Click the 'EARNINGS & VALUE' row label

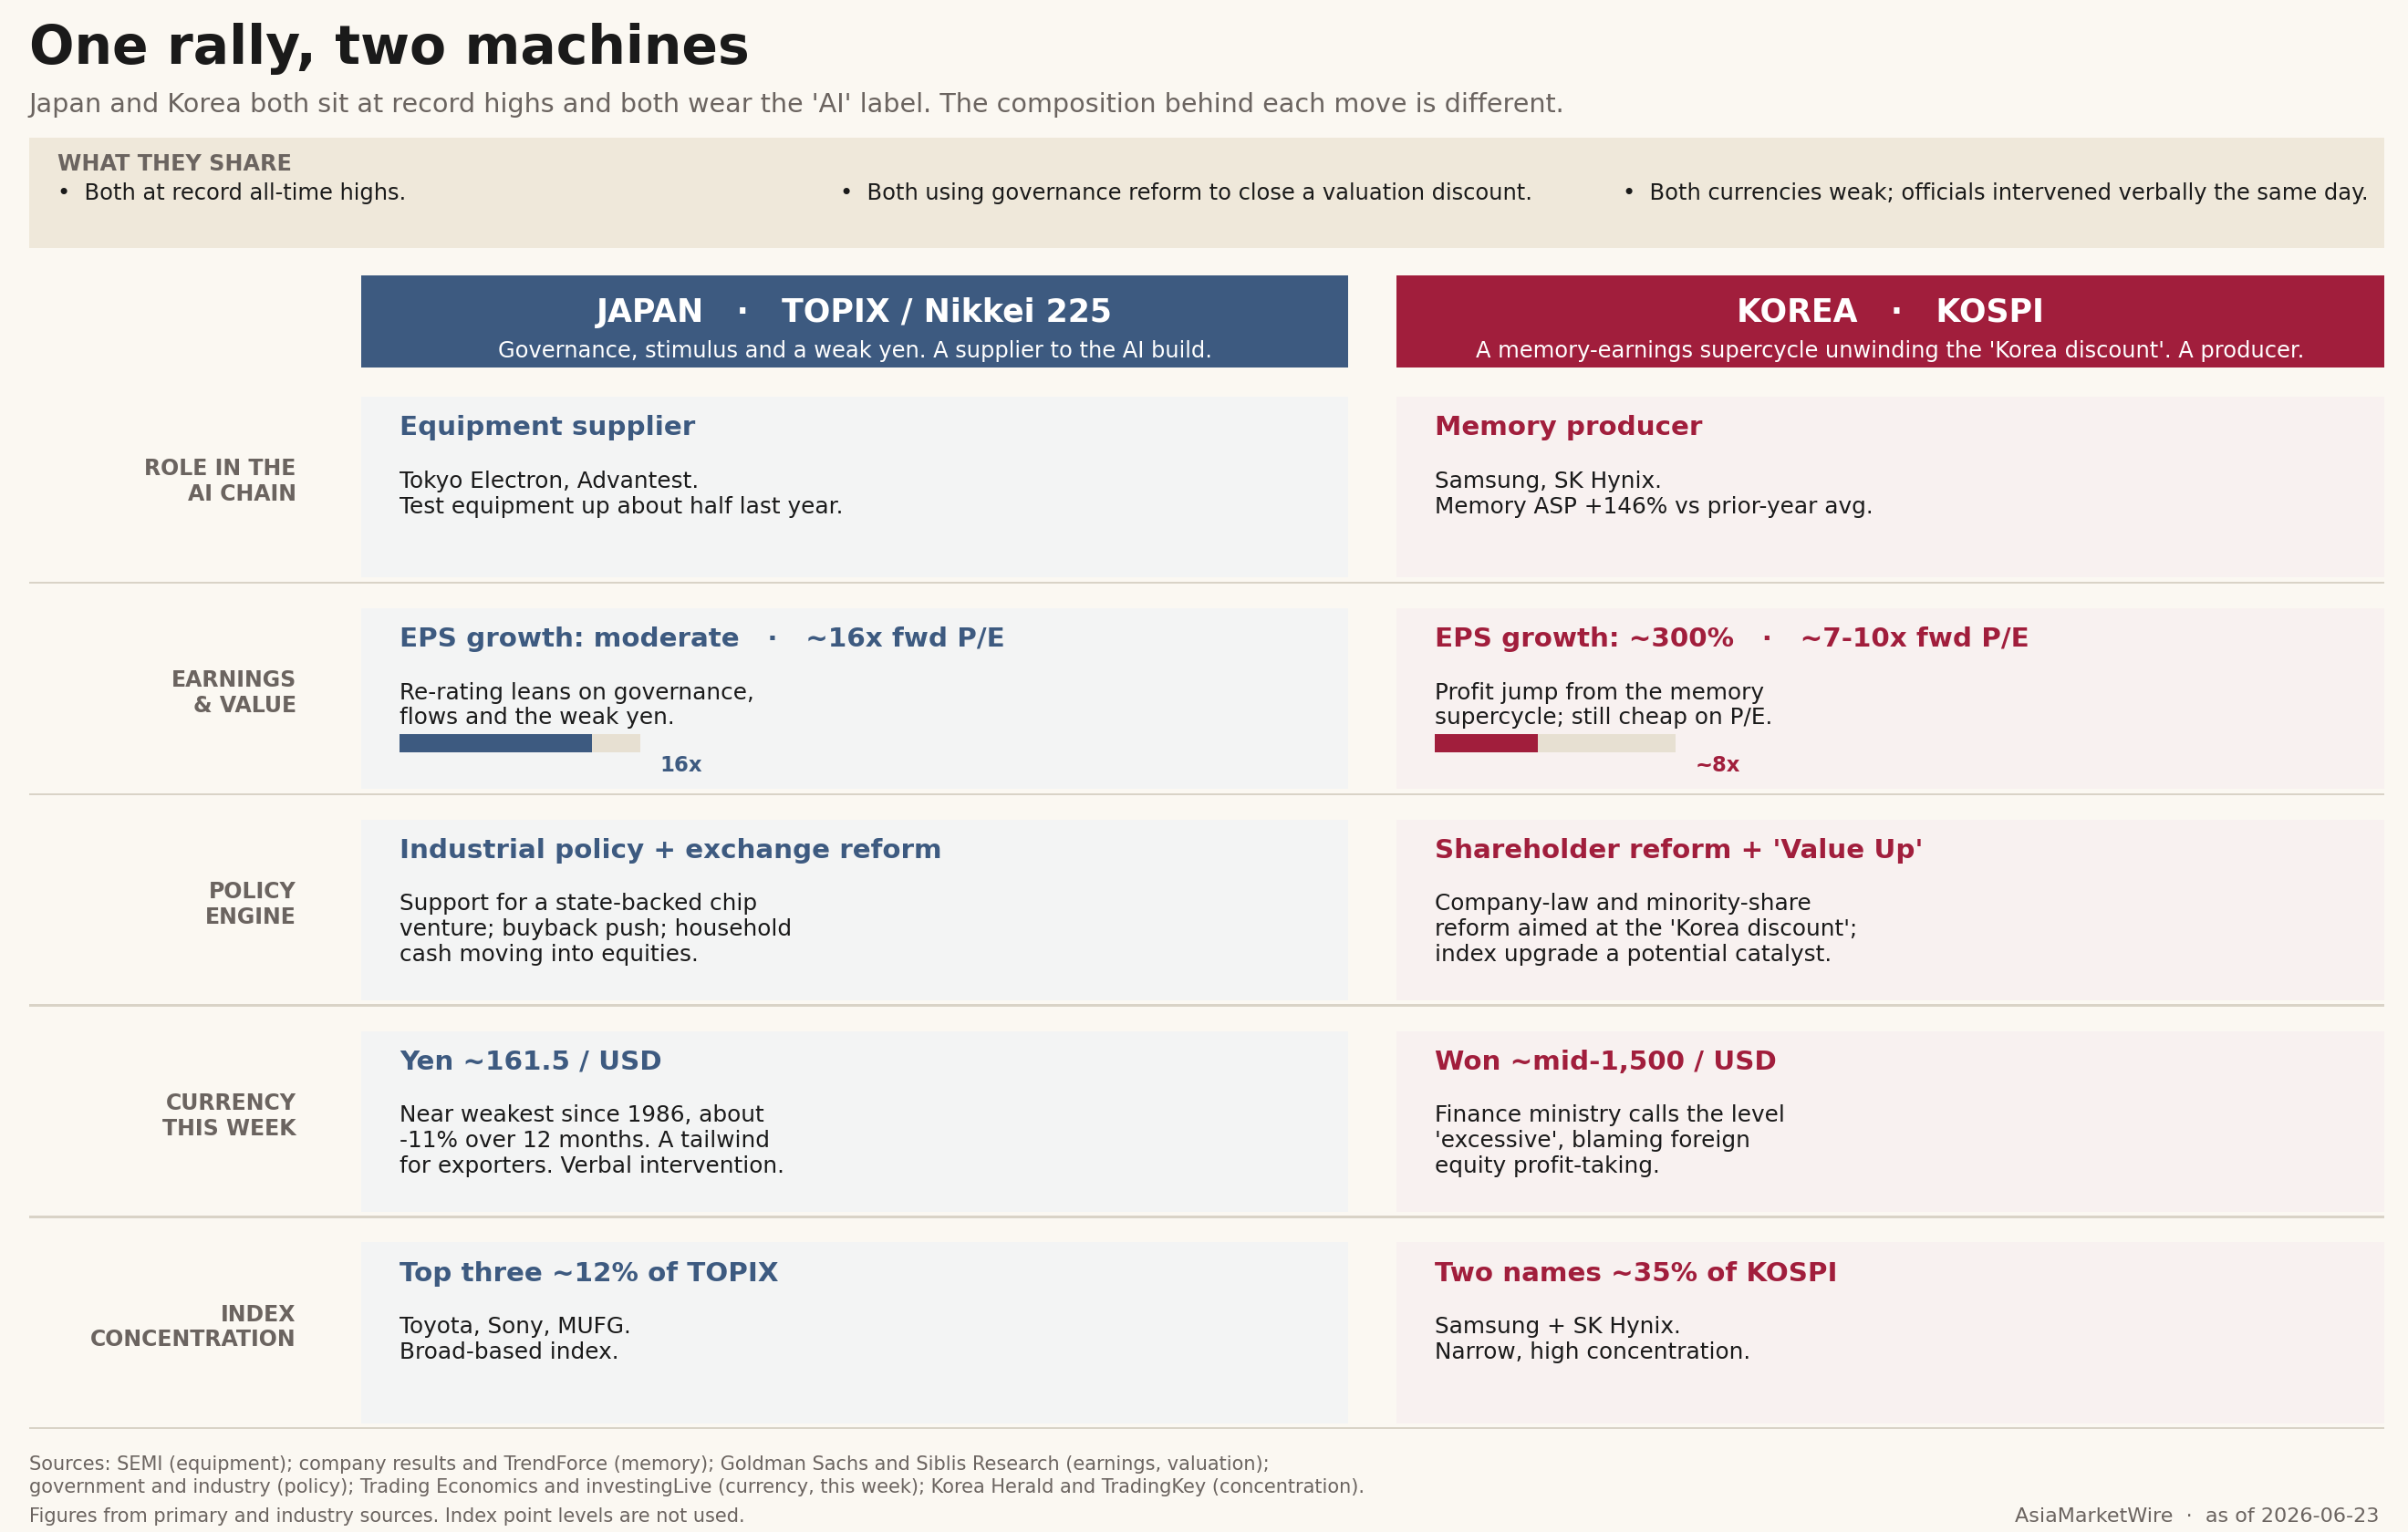[233, 692]
